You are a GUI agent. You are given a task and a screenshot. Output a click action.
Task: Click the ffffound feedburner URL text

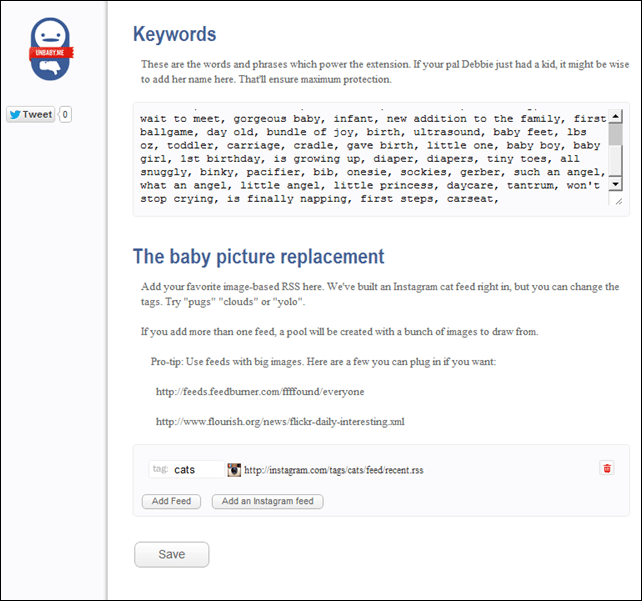click(x=260, y=392)
